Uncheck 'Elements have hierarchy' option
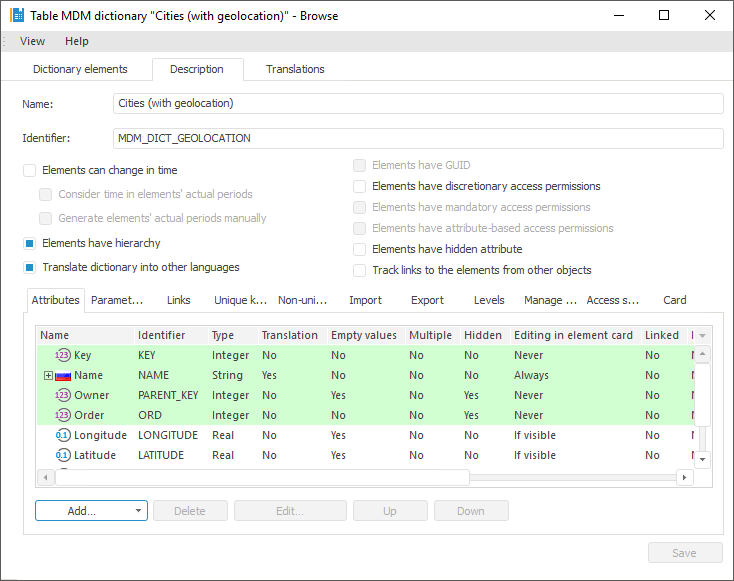The image size is (734, 581). (30, 243)
